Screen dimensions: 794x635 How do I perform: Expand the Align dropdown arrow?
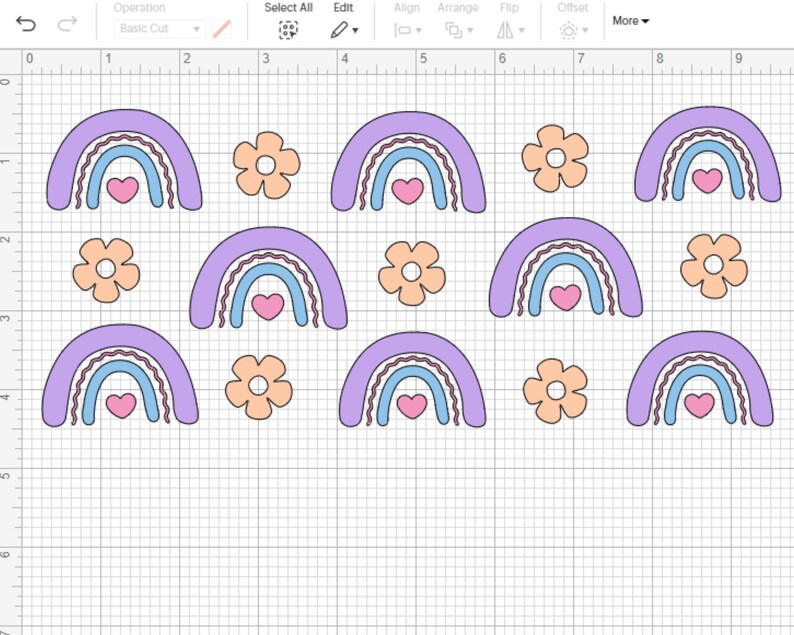pos(419,30)
